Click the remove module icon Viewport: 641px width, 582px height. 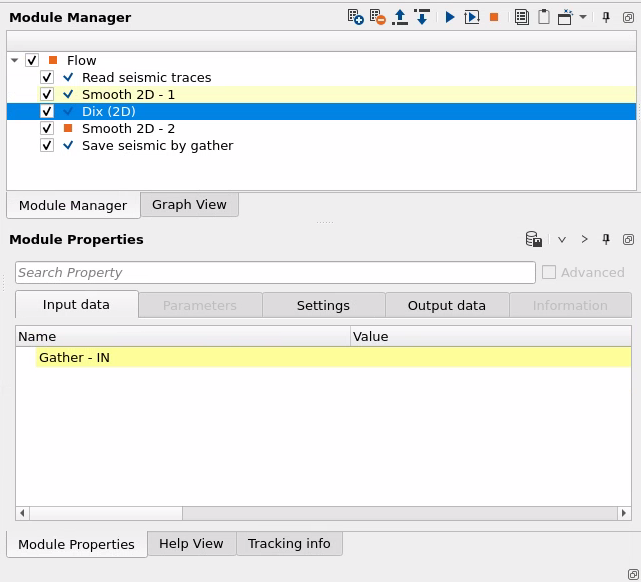click(x=377, y=17)
